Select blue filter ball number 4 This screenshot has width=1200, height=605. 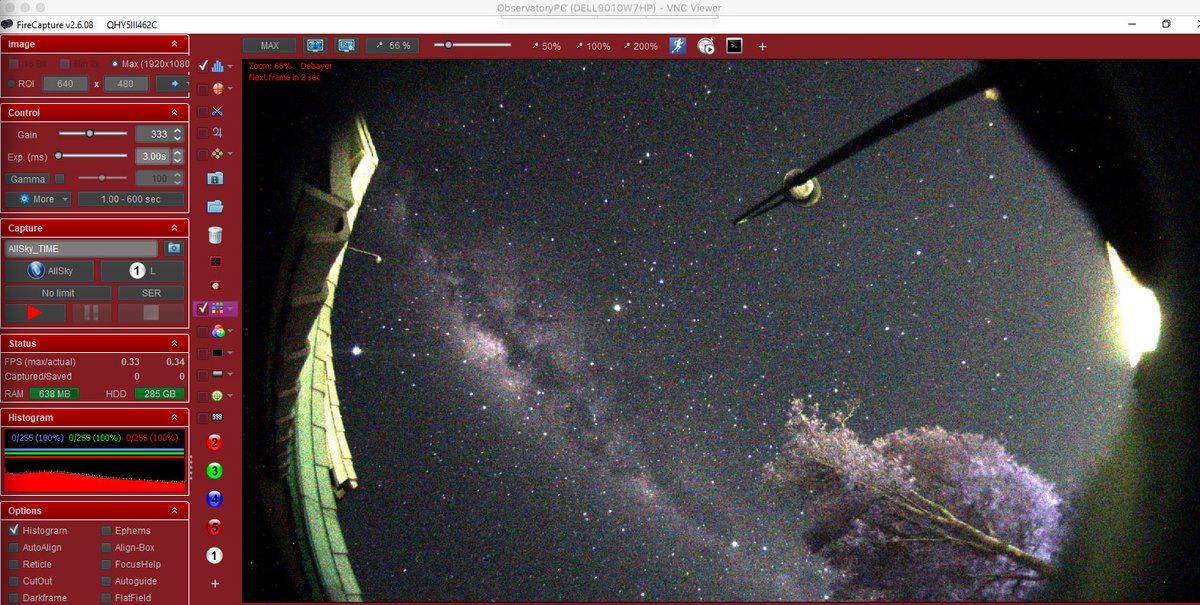click(x=215, y=499)
